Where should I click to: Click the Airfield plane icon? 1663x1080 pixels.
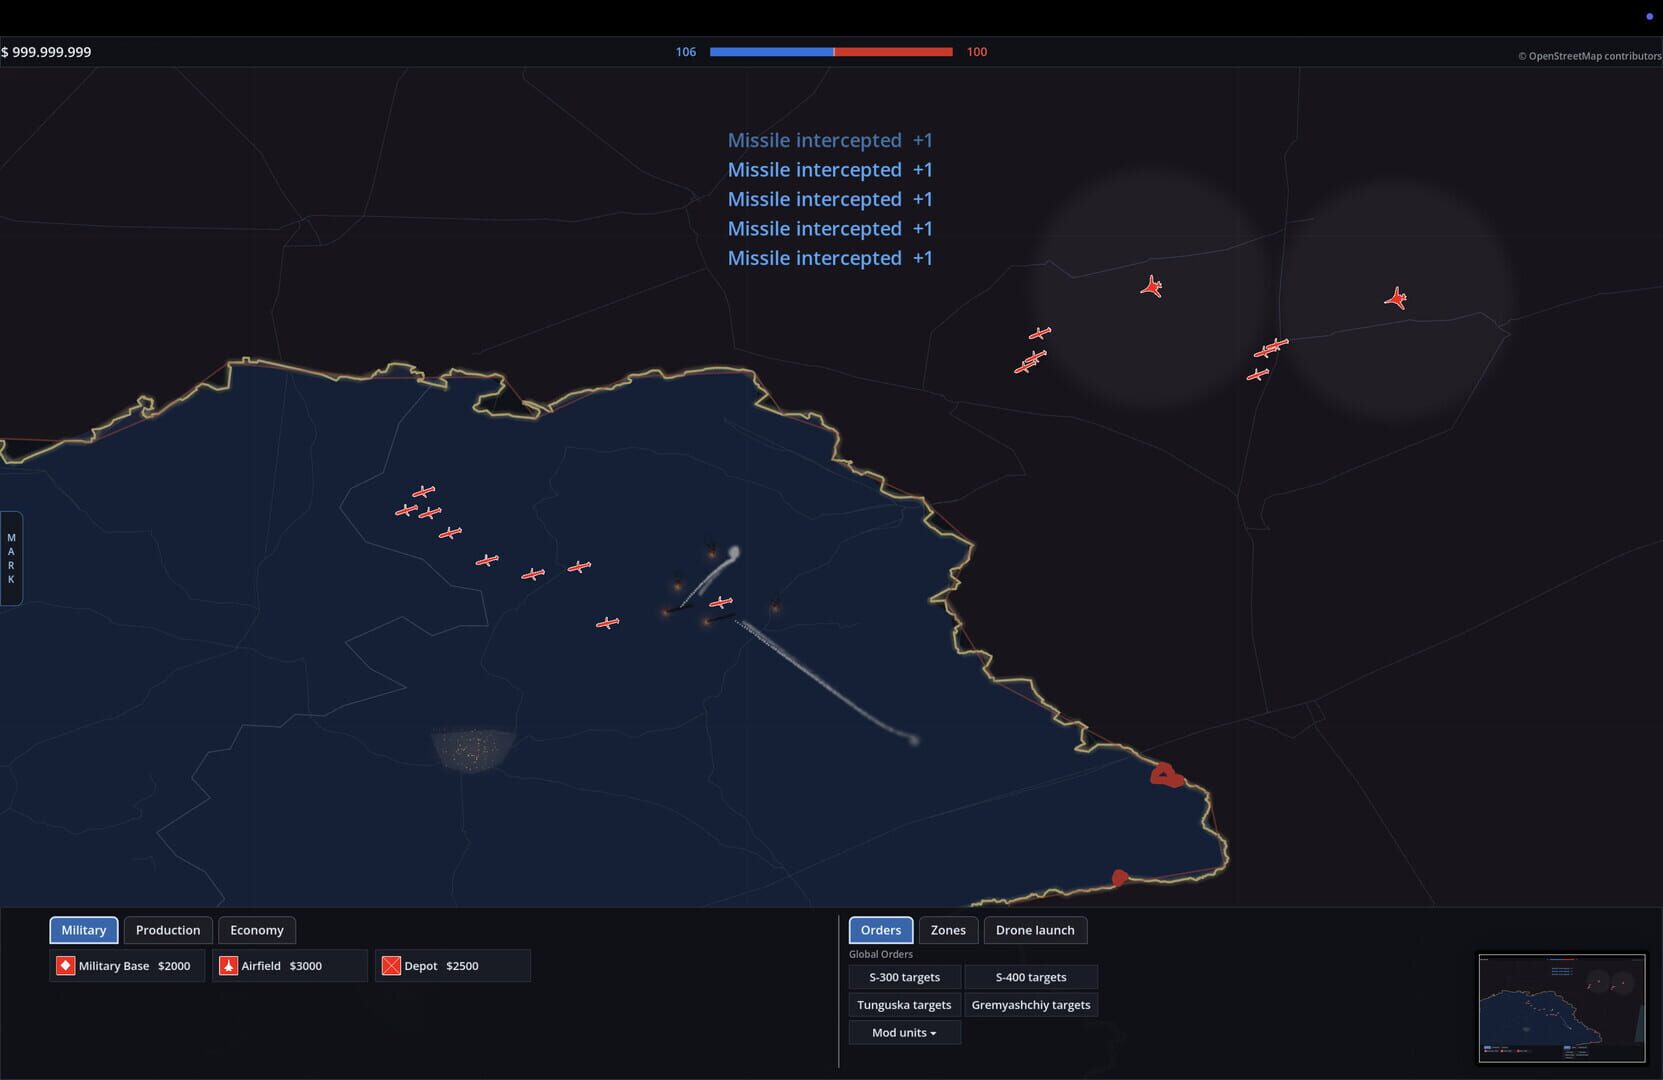(x=228, y=966)
